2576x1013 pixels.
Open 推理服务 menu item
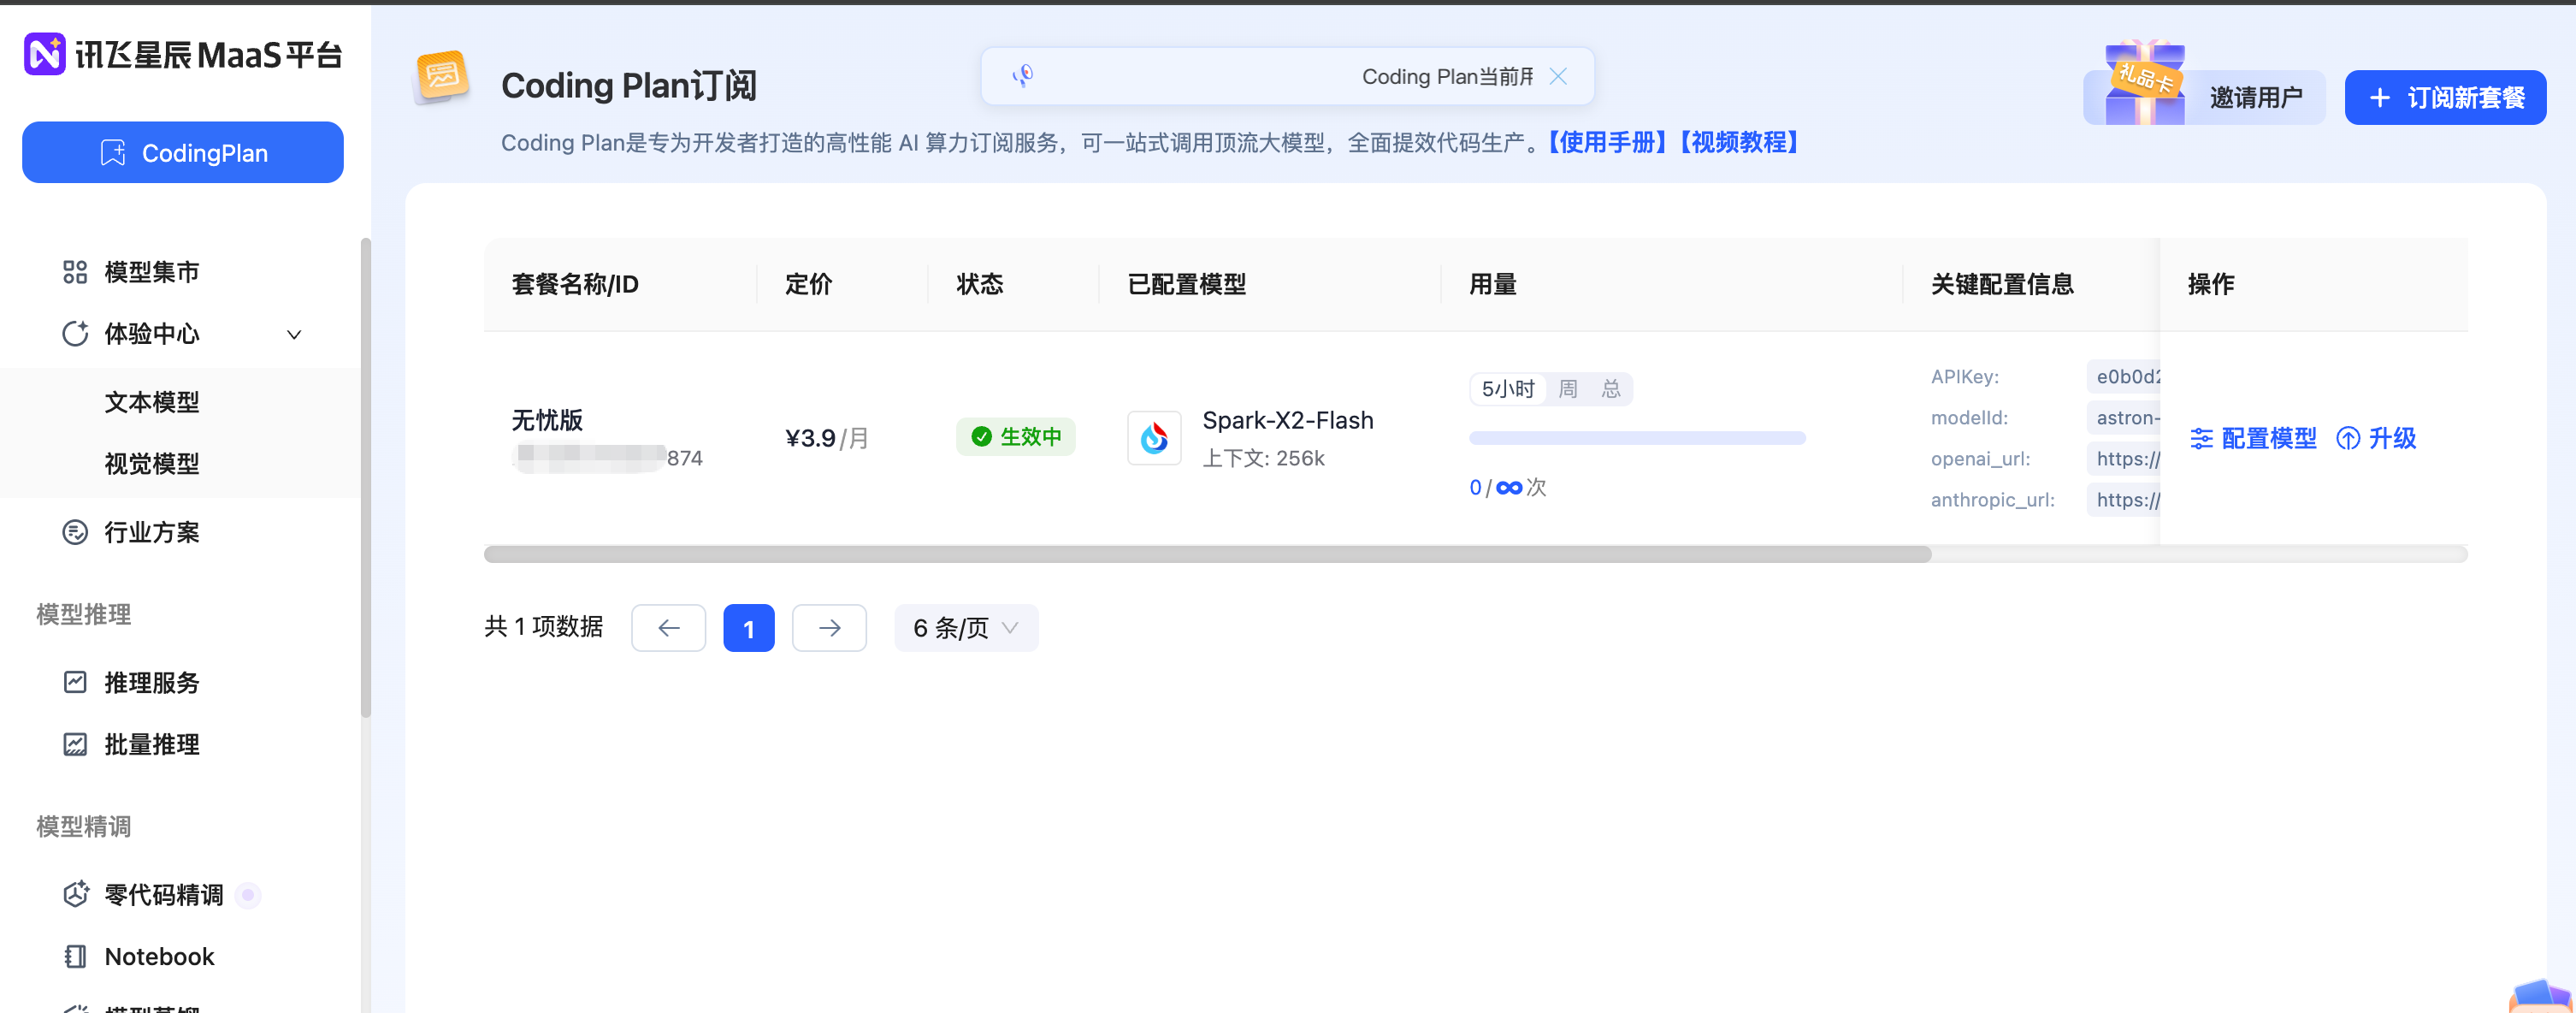coord(152,682)
